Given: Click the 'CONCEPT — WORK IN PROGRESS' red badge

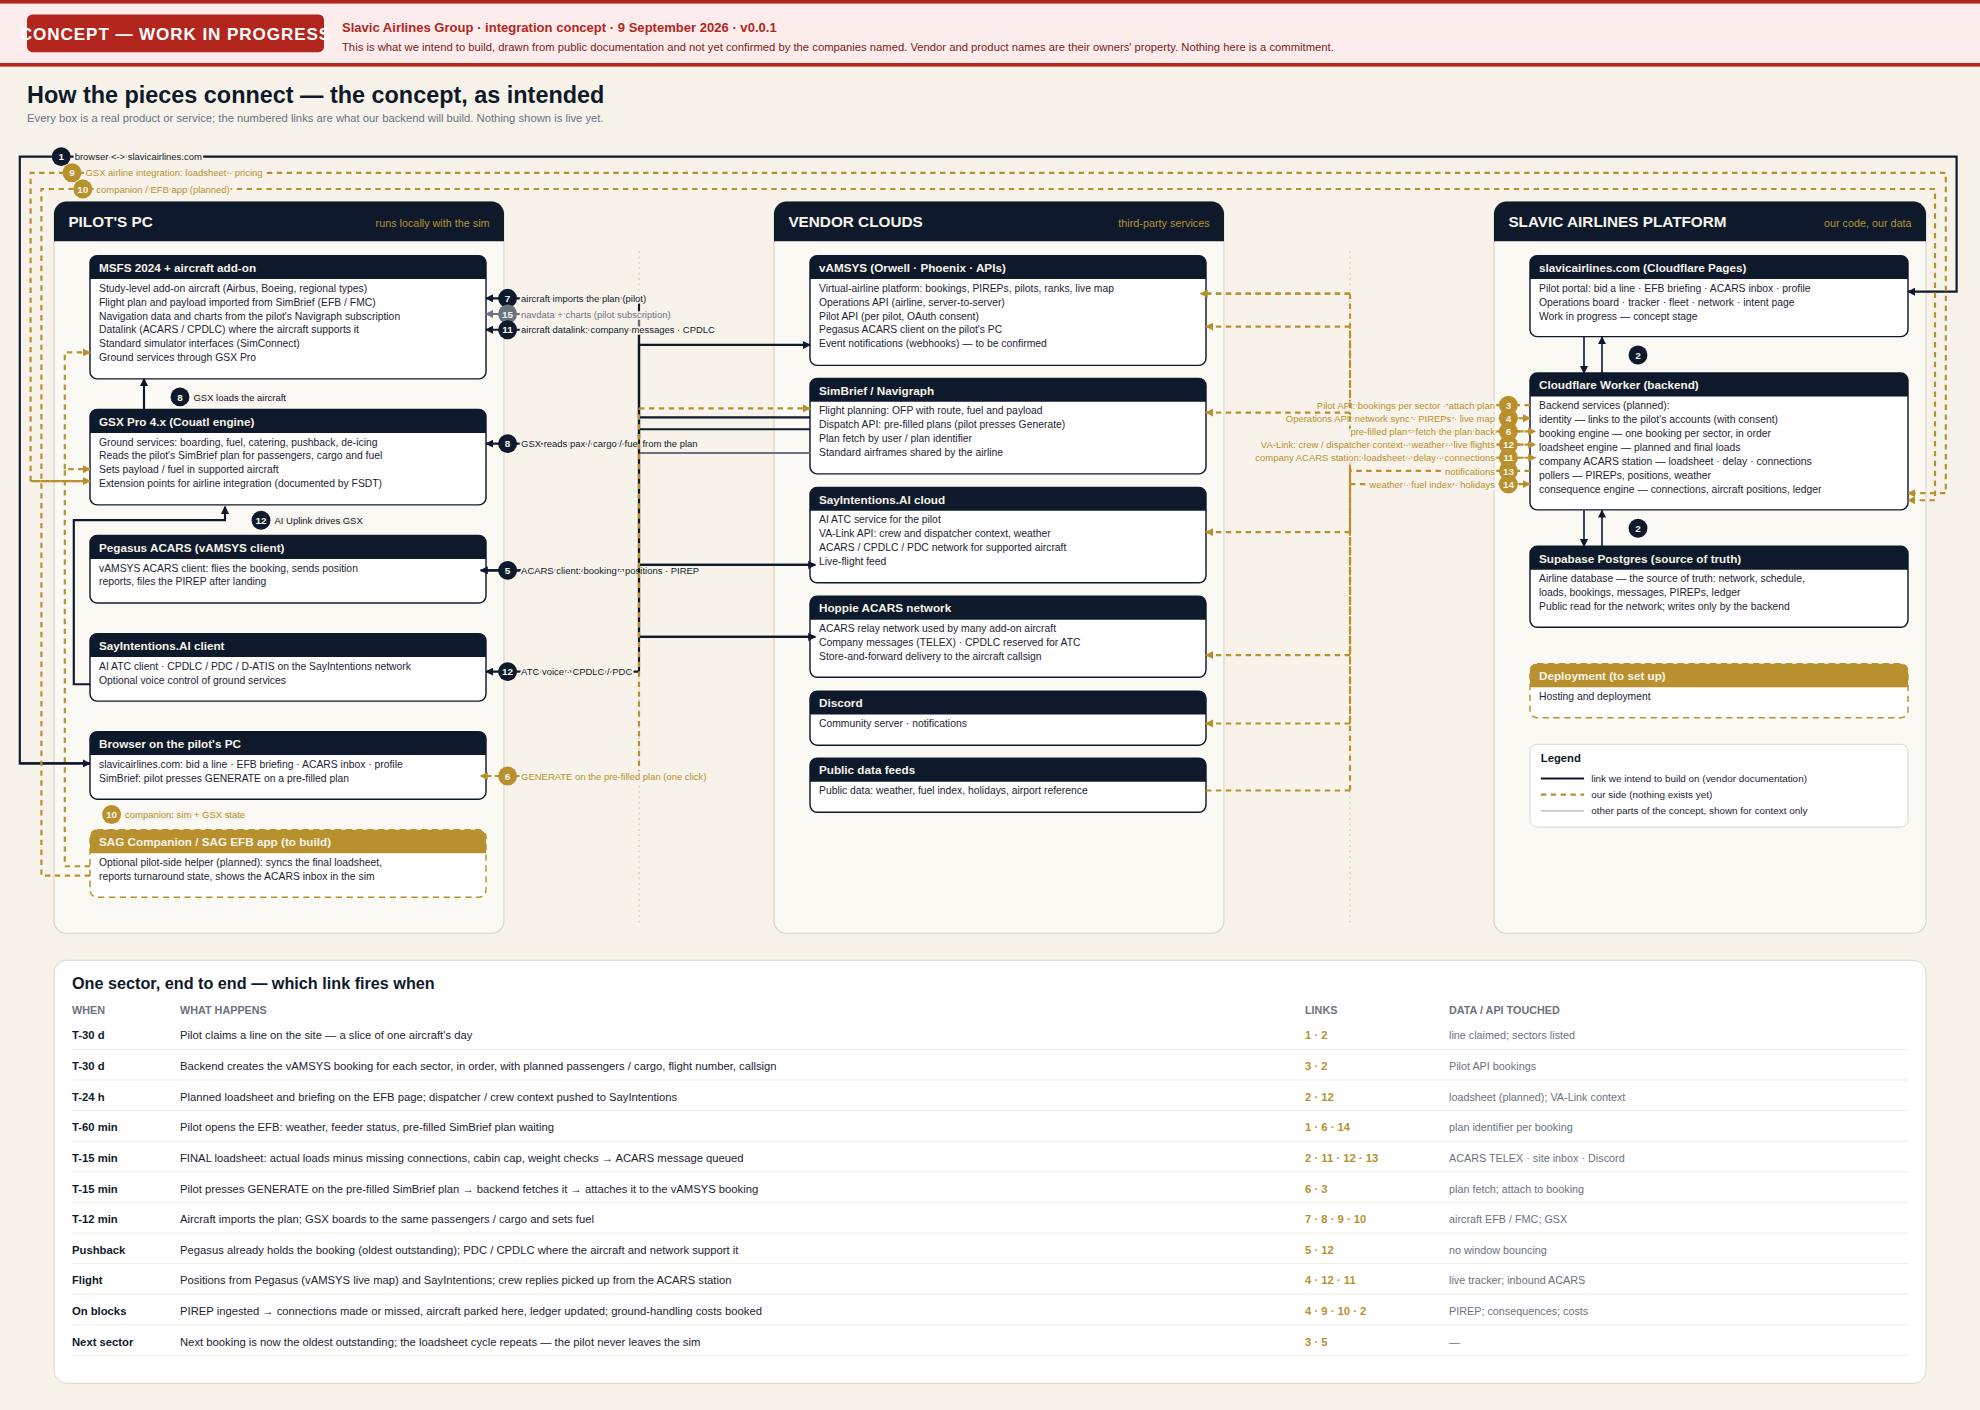Looking at the screenshot, I should pyautogui.click(x=175, y=34).
